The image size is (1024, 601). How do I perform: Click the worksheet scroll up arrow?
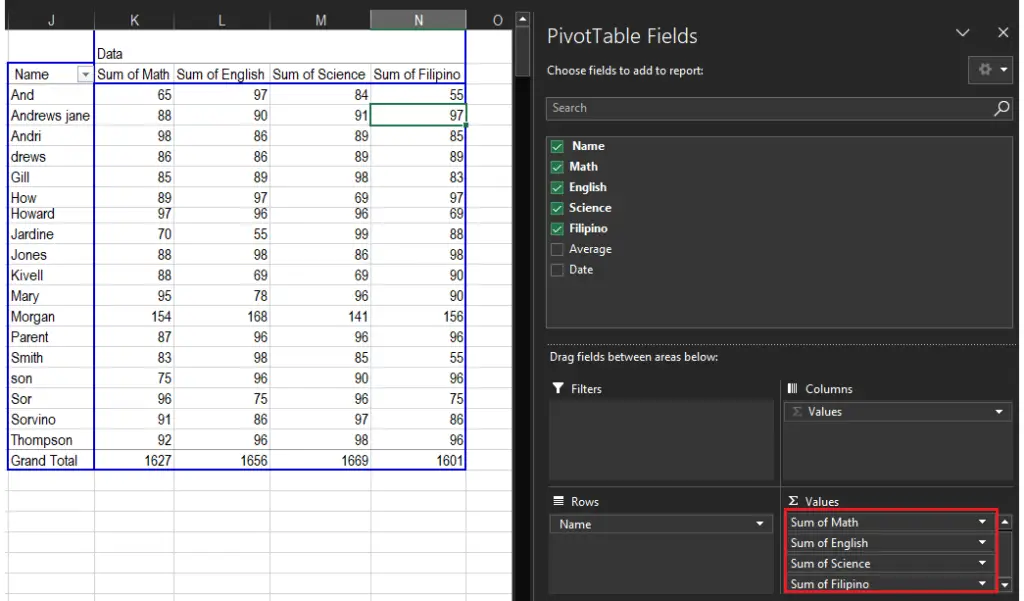tap(521, 19)
